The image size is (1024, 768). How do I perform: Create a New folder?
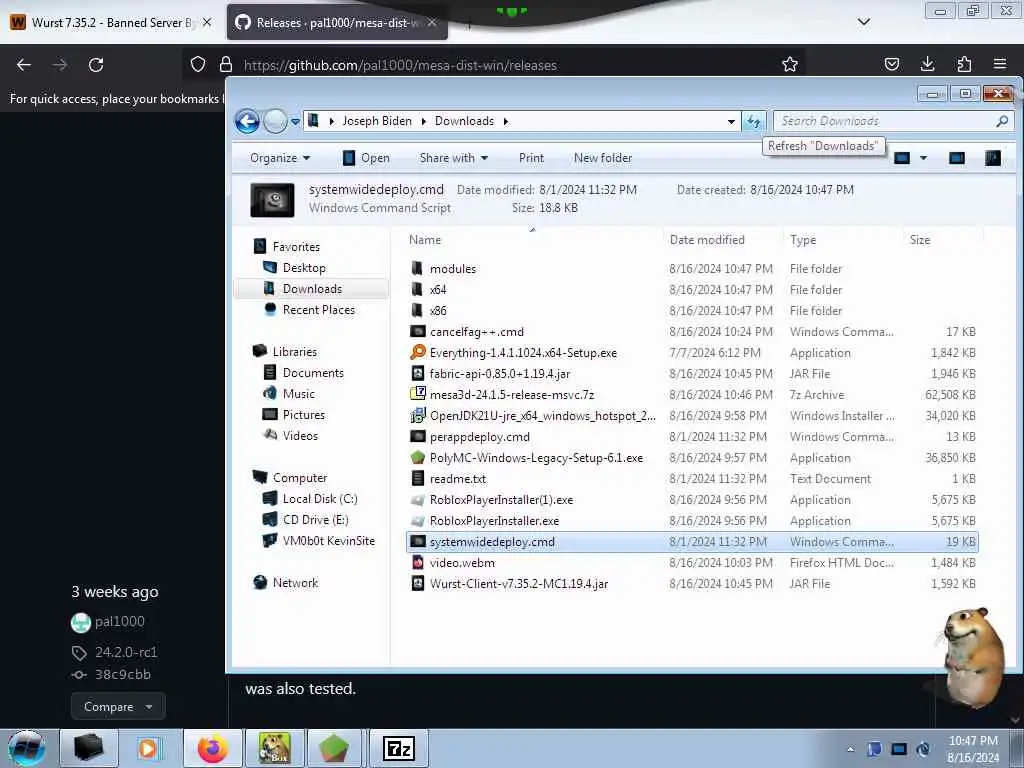click(x=603, y=158)
